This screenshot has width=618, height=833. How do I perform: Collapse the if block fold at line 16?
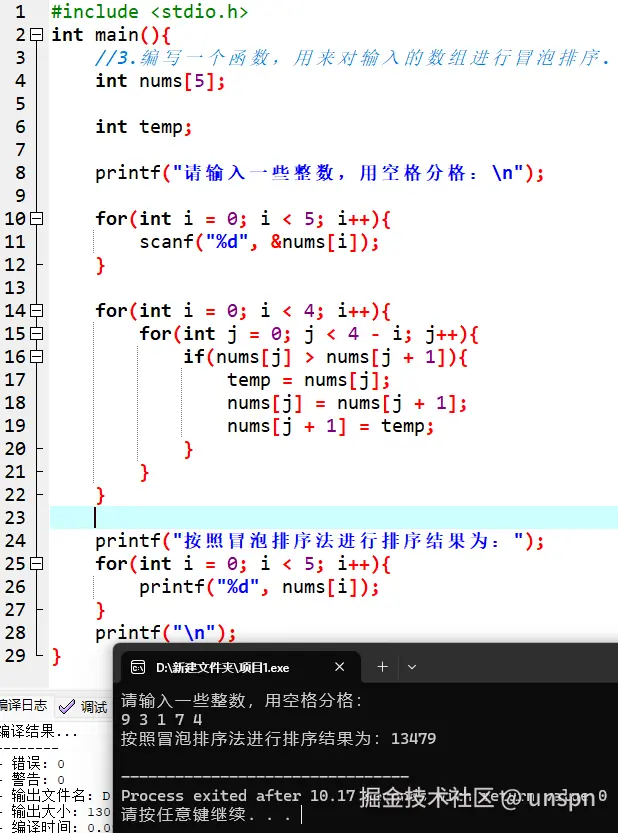tap(36, 356)
